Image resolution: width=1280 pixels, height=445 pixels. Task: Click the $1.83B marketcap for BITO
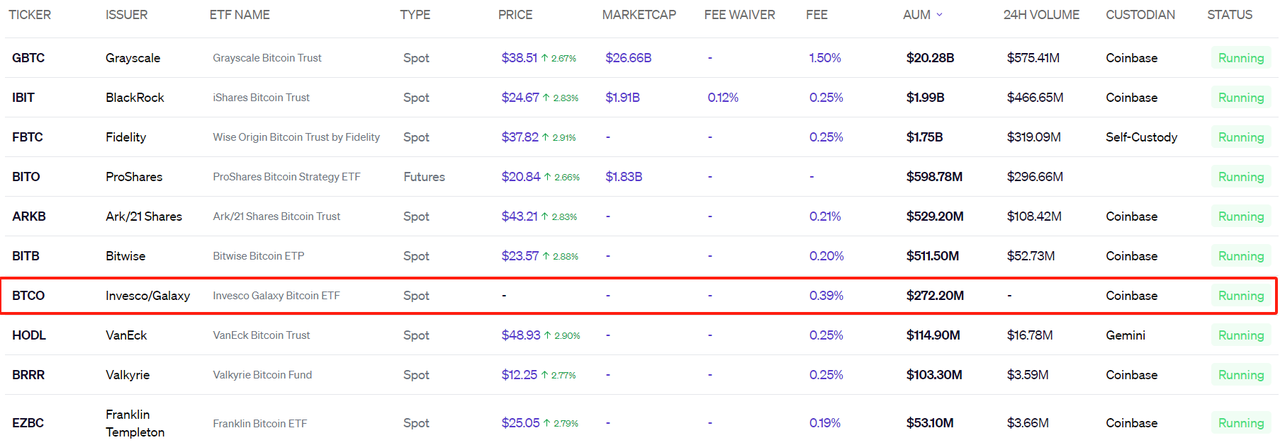point(623,177)
